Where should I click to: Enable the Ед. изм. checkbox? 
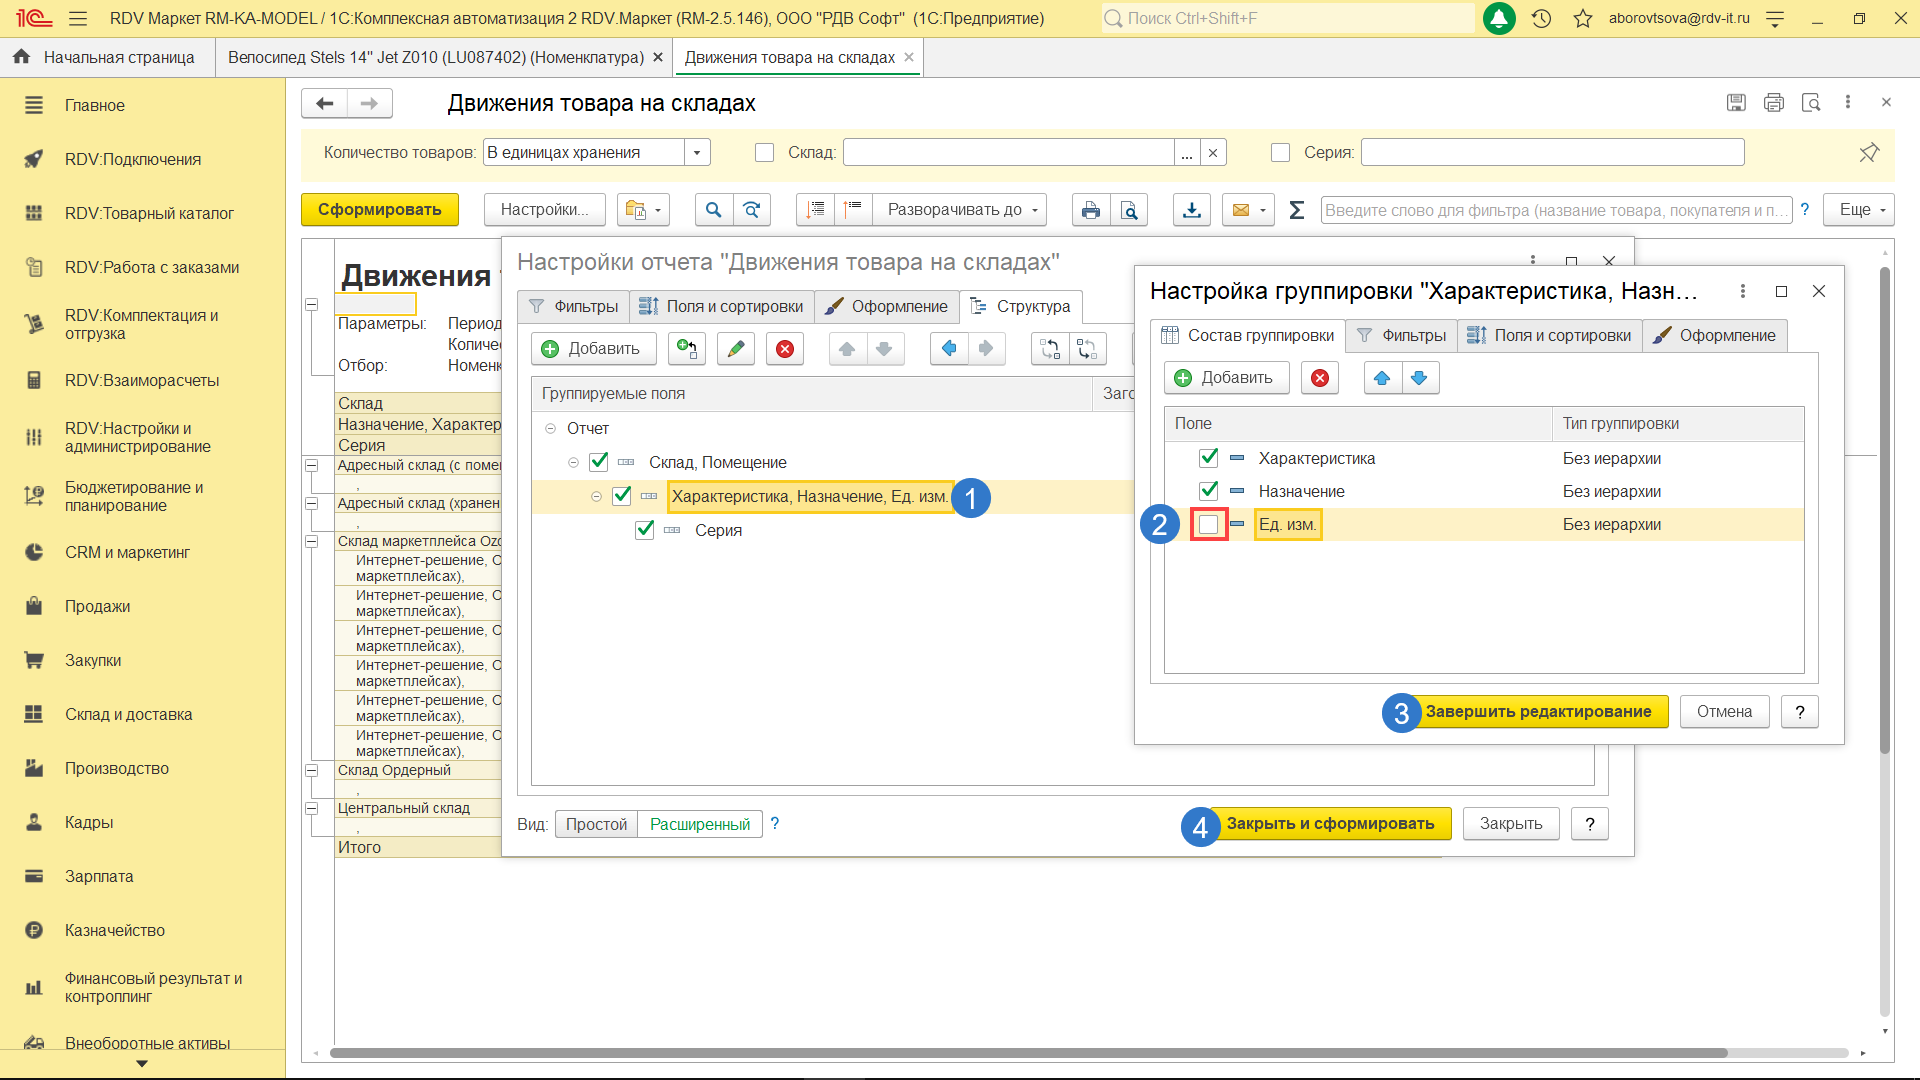pyautogui.click(x=1209, y=525)
